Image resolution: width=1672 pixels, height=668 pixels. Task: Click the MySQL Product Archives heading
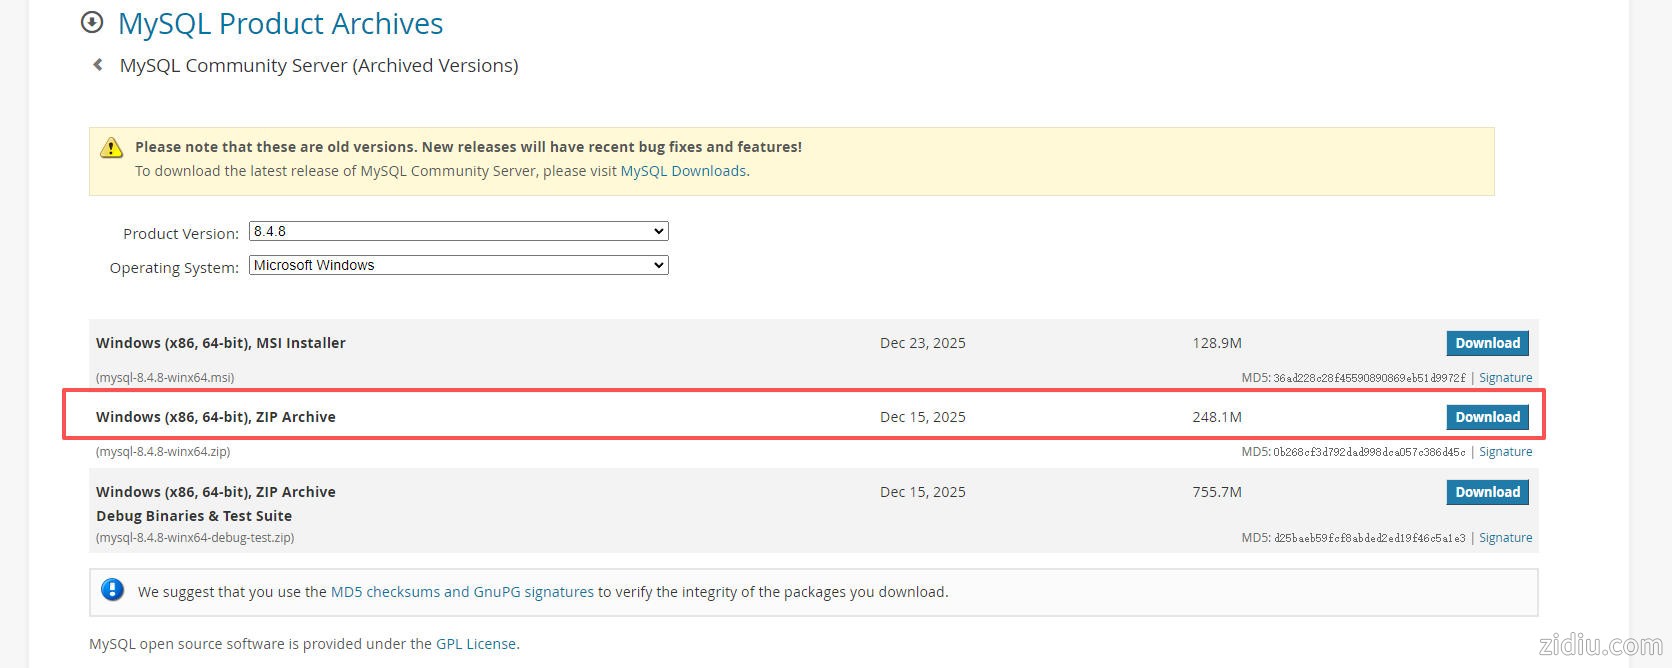(280, 23)
